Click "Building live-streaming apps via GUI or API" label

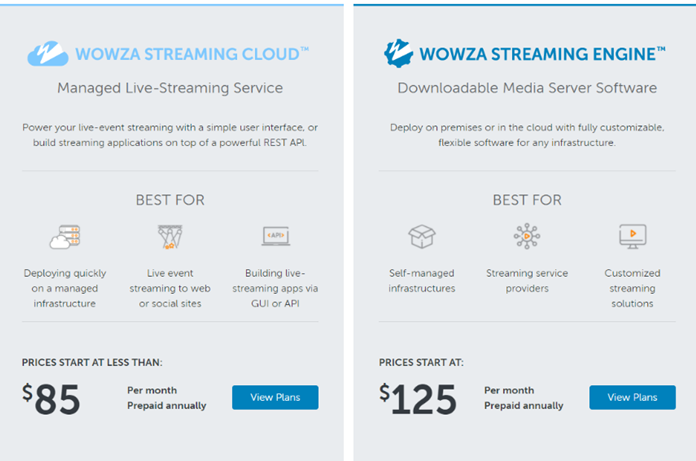[275, 288]
